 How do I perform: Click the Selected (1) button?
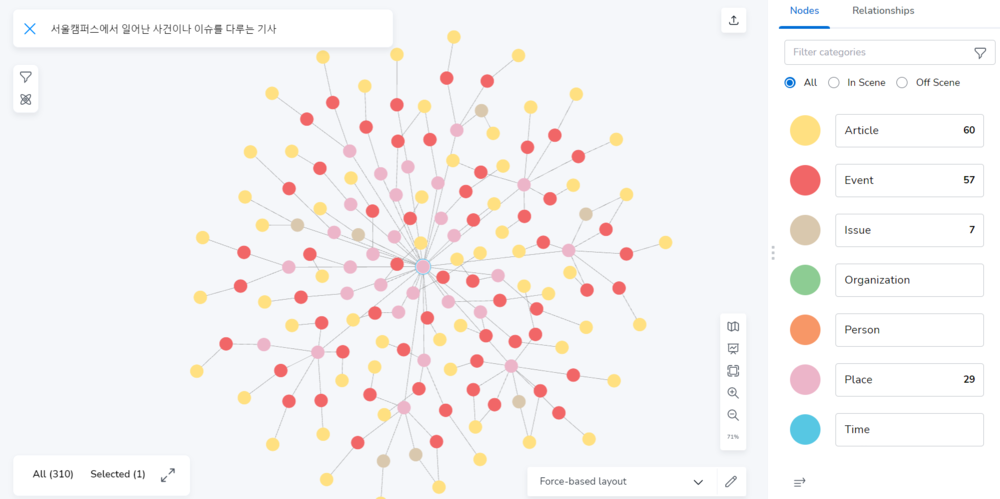117,474
